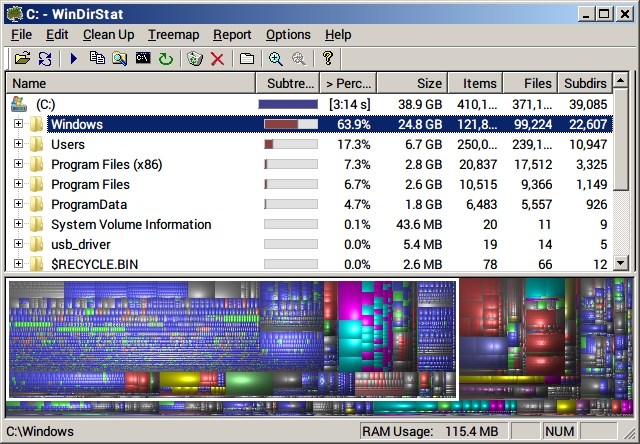Expand the ProgramData folder node

coord(18,204)
